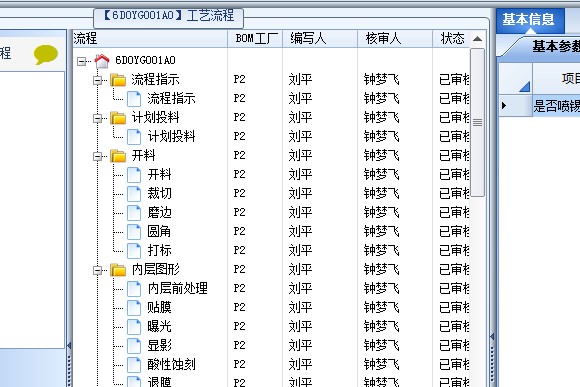This screenshot has height=387, width=580.
Task: Sort by the 核审人 column header
Action: coord(395,38)
